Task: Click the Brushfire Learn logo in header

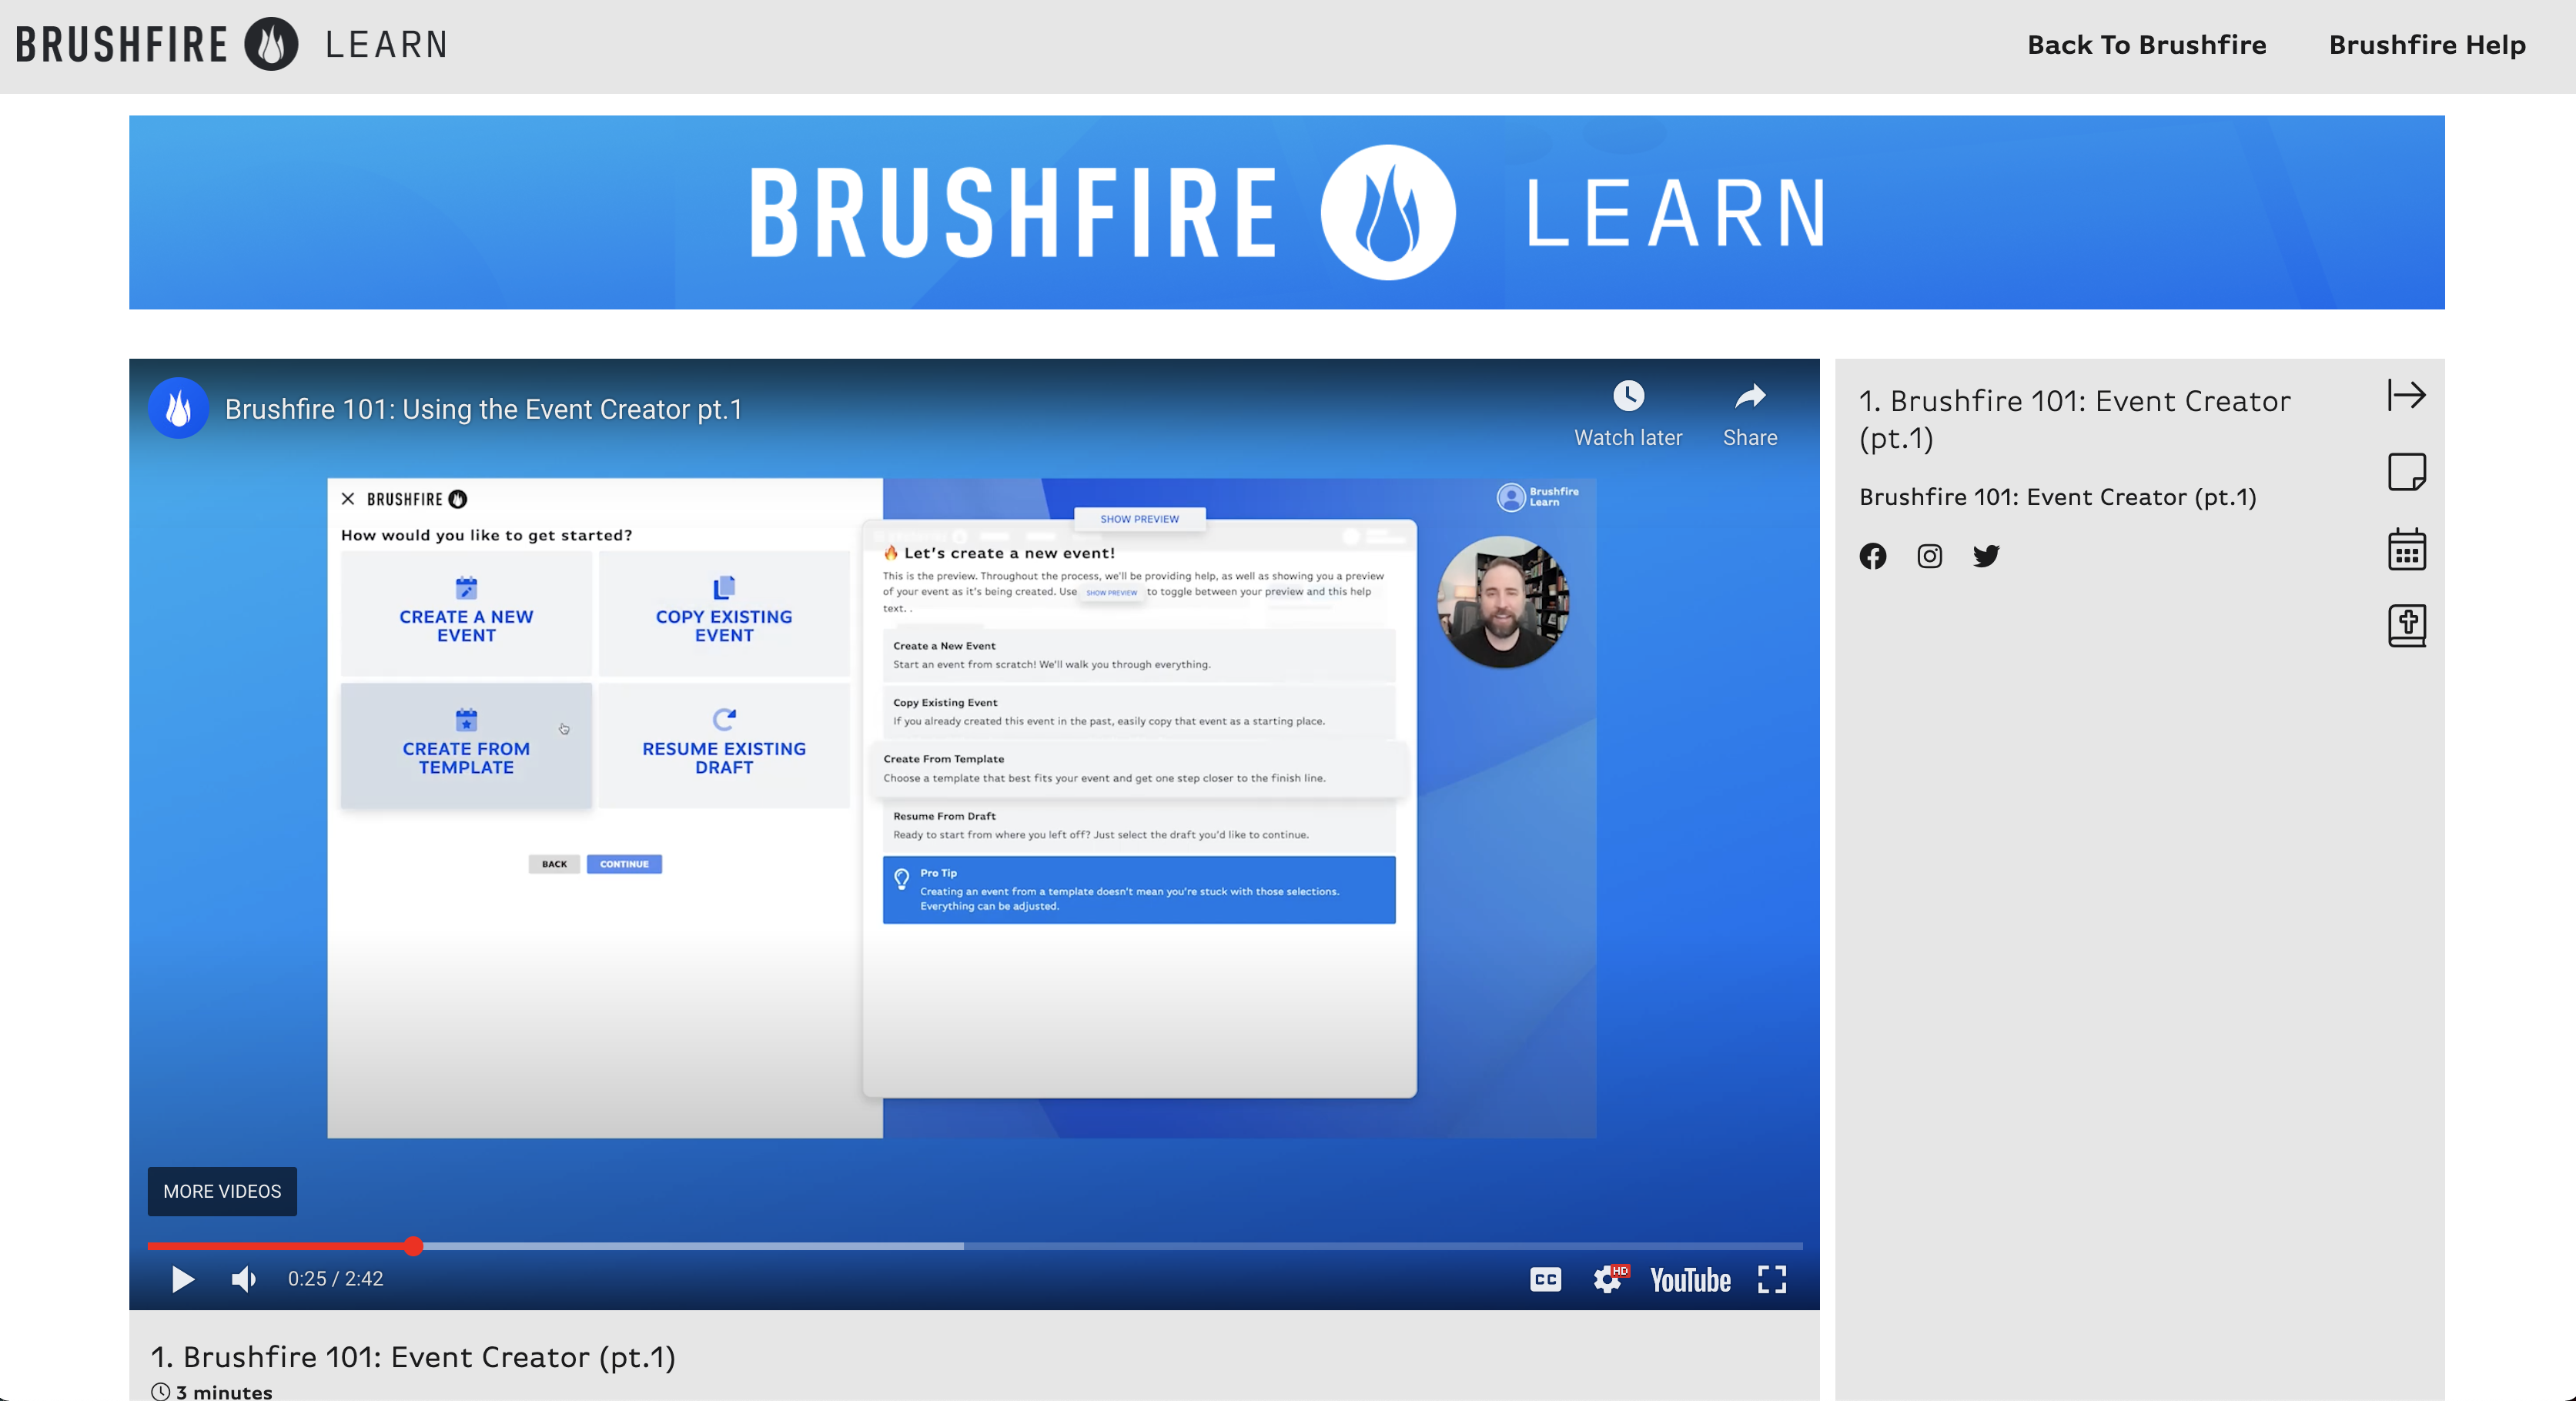Action: 232,45
